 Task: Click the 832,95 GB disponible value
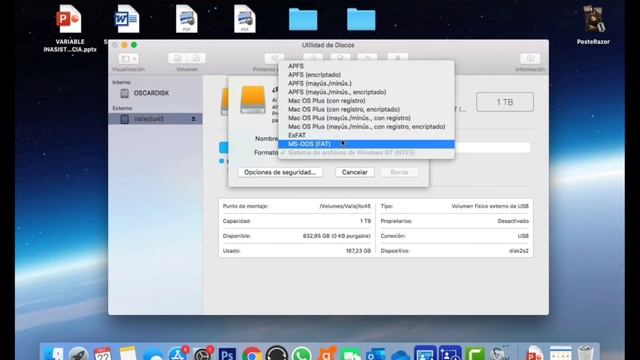336,236
